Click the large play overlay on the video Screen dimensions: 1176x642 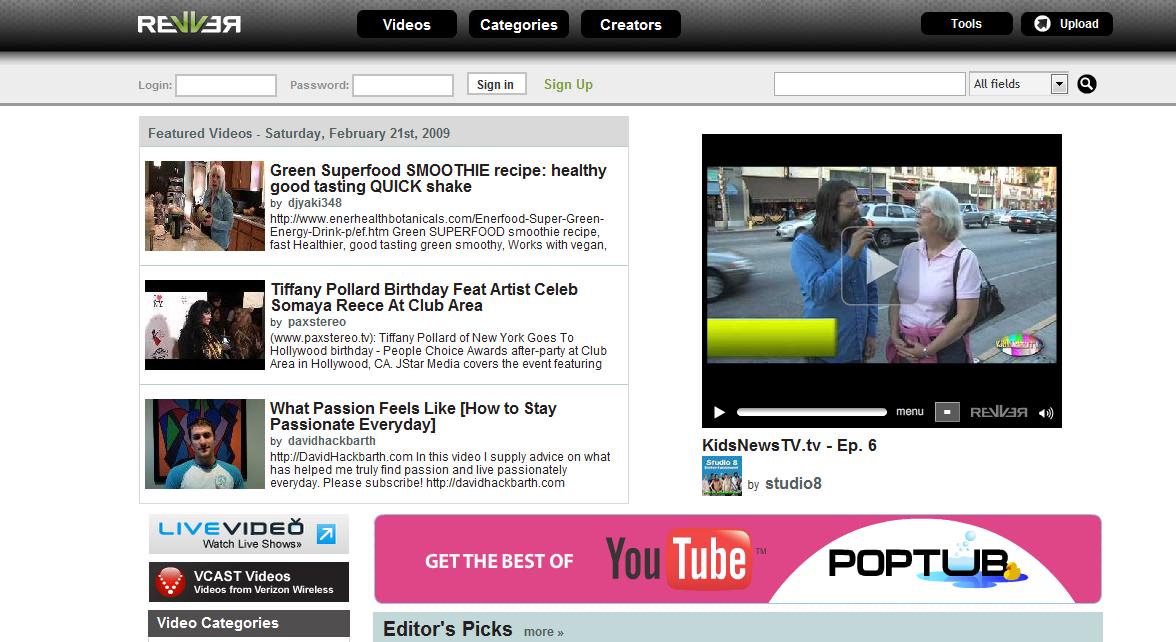point(881,266)
